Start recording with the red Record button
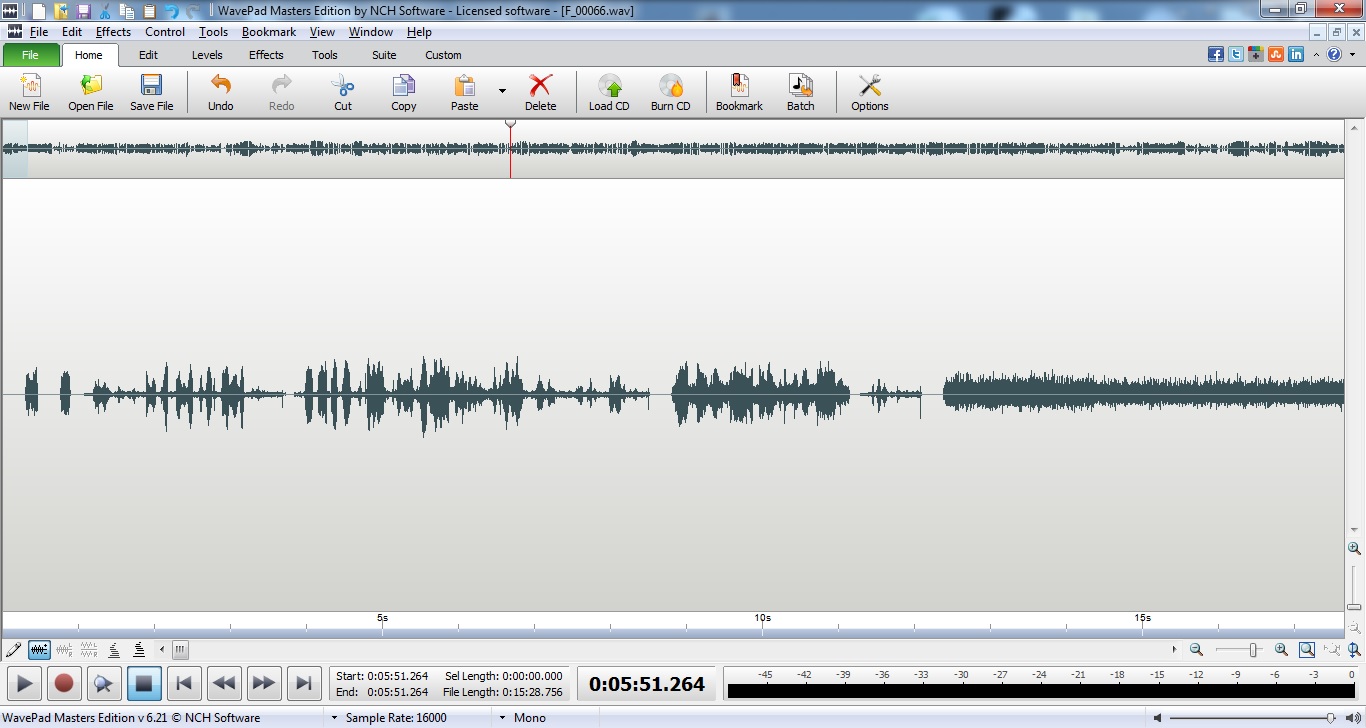The width and height of the screenshot is (1366, 728). pos(64,684)
